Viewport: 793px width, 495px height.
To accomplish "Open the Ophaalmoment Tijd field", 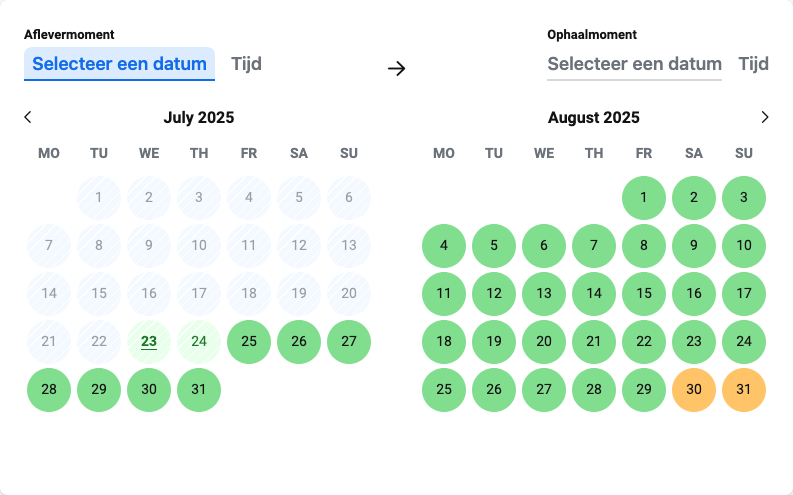I will pos(754,64).
